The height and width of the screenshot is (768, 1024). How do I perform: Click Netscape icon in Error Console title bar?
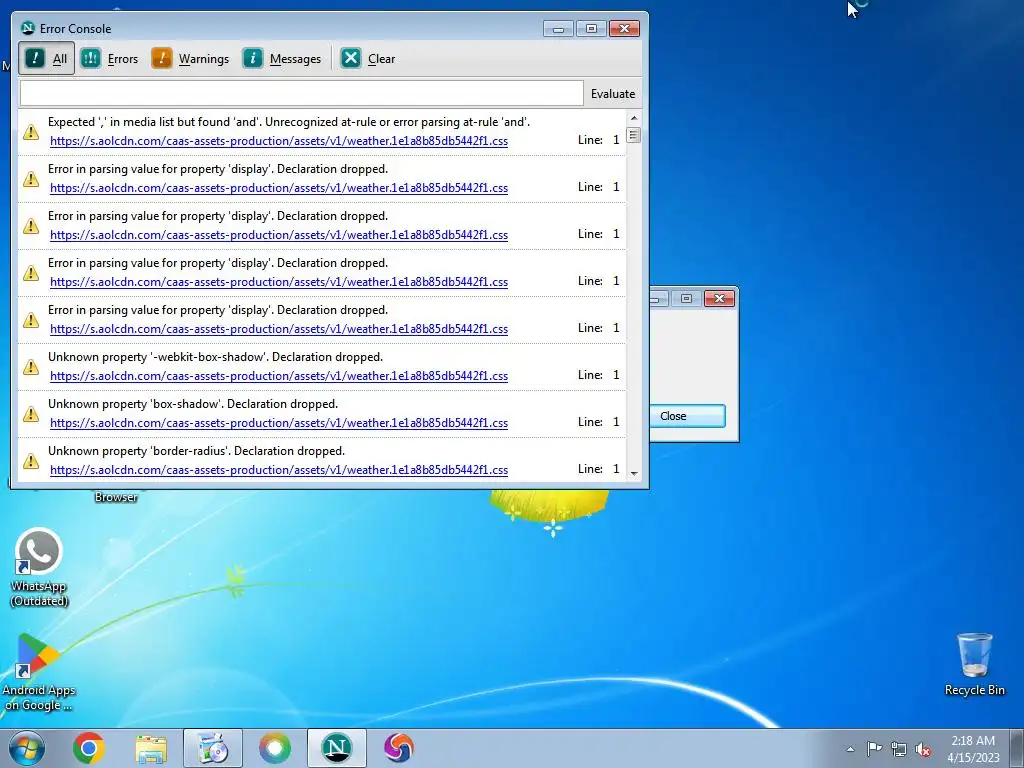point(27,28)
